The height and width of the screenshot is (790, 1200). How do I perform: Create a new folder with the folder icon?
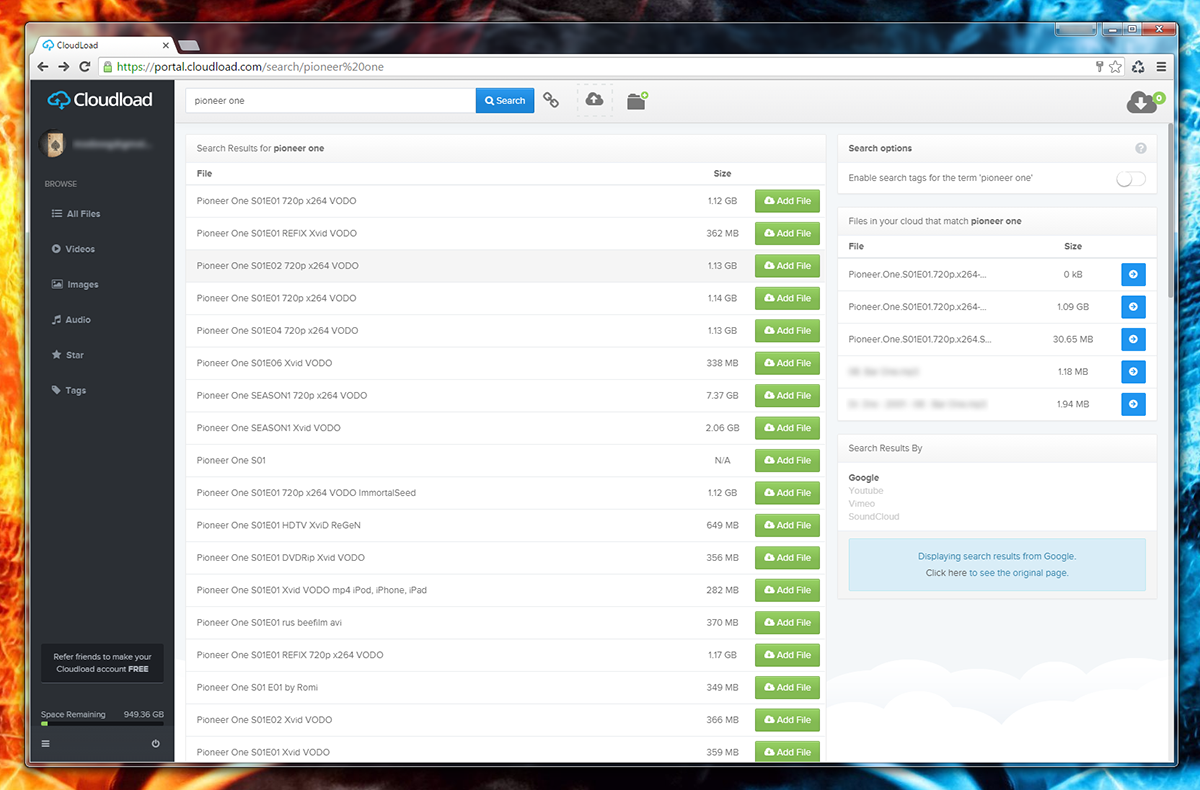[x=636, y=100]
